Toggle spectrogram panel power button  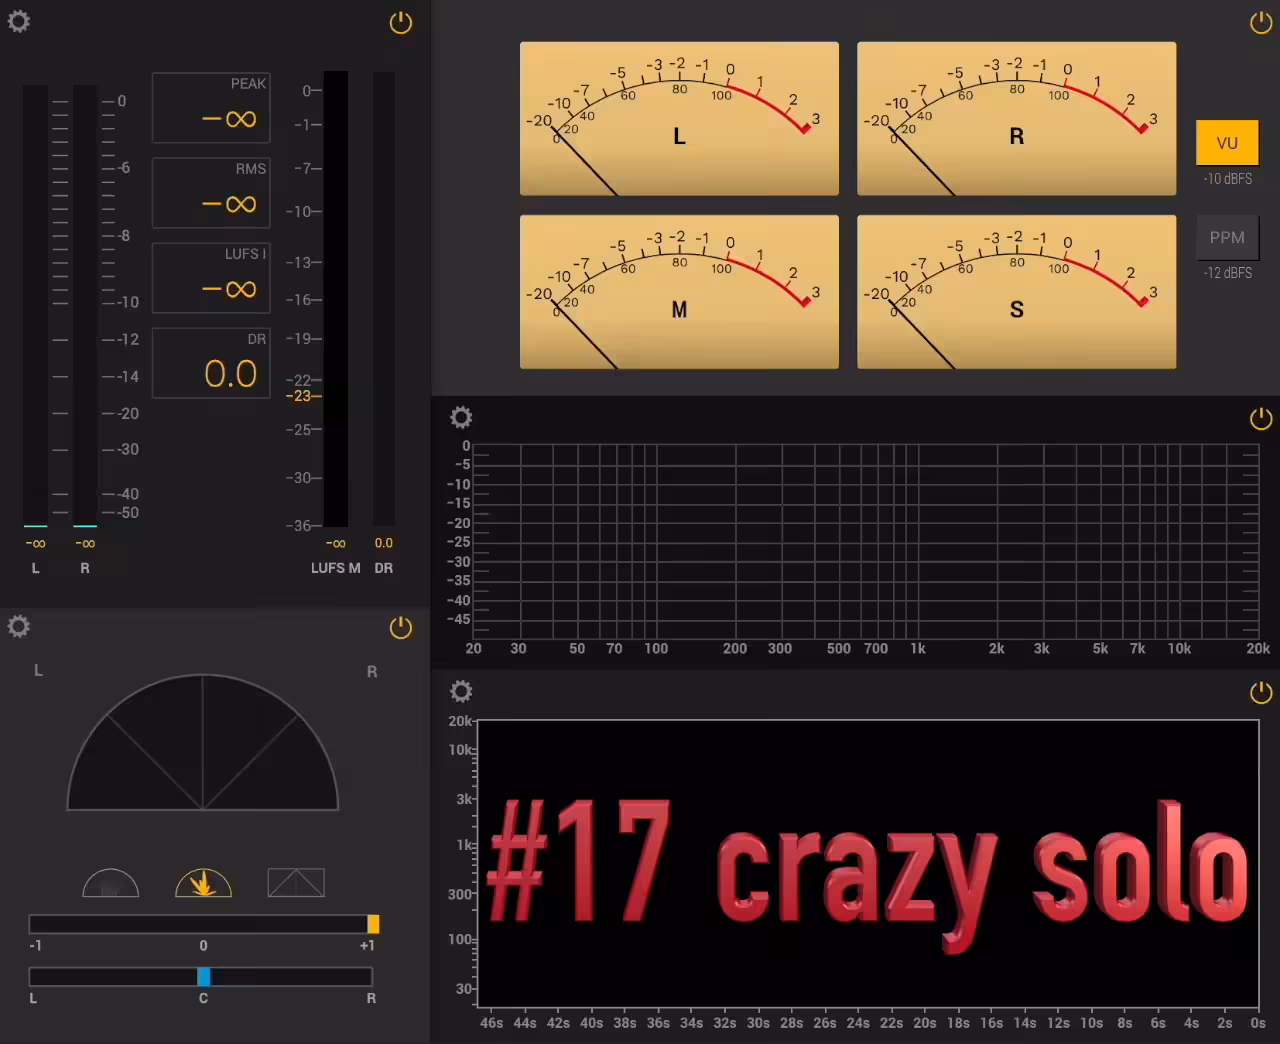[1261, 692]
